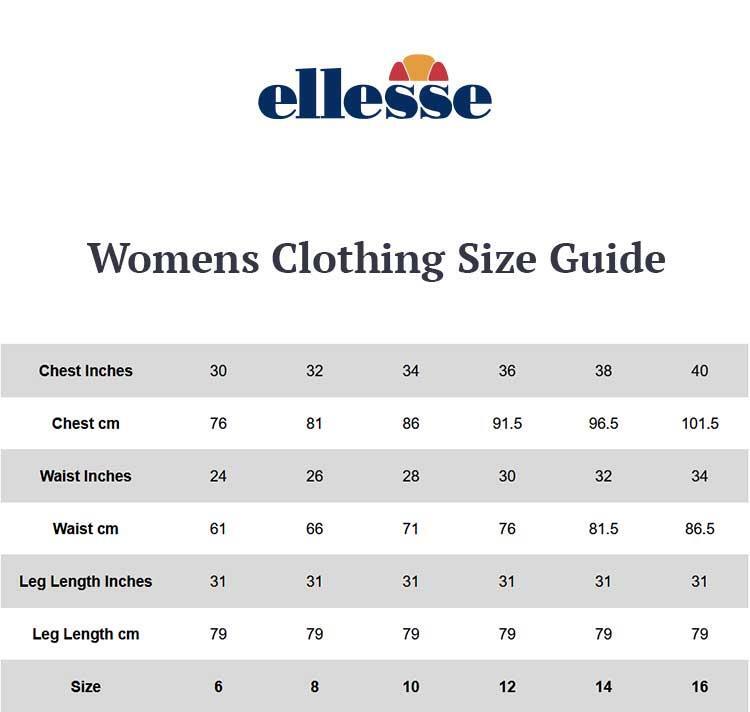Click the 86.5 waist cm value
This screenshot has width=750, height=712.
[x=700, y=528]
